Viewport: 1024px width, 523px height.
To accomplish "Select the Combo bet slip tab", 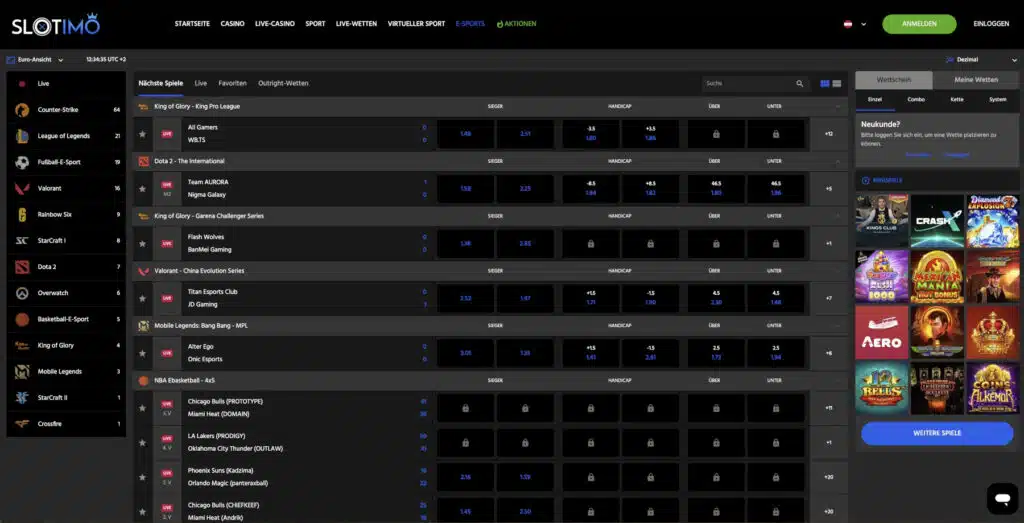I will coord(916,99).
